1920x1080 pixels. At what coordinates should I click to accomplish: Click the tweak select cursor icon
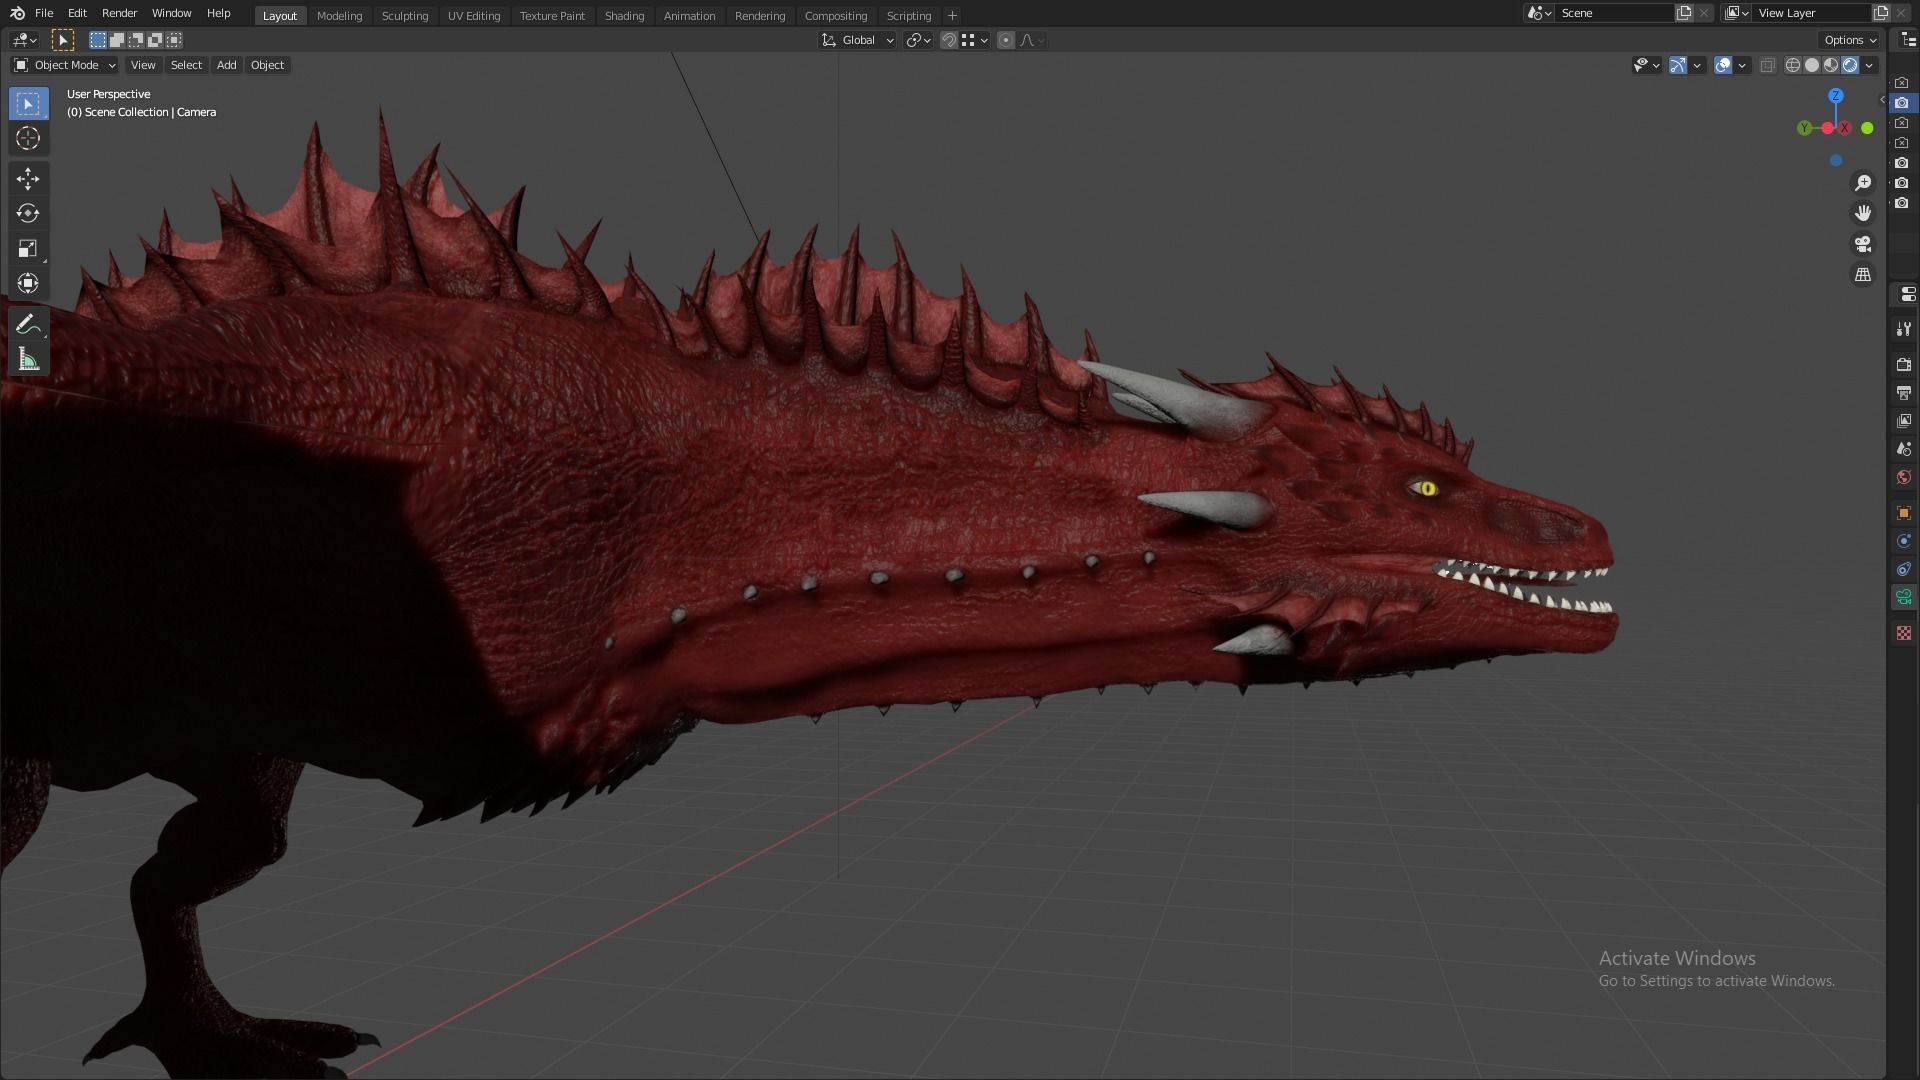click(x=62, y=40)
